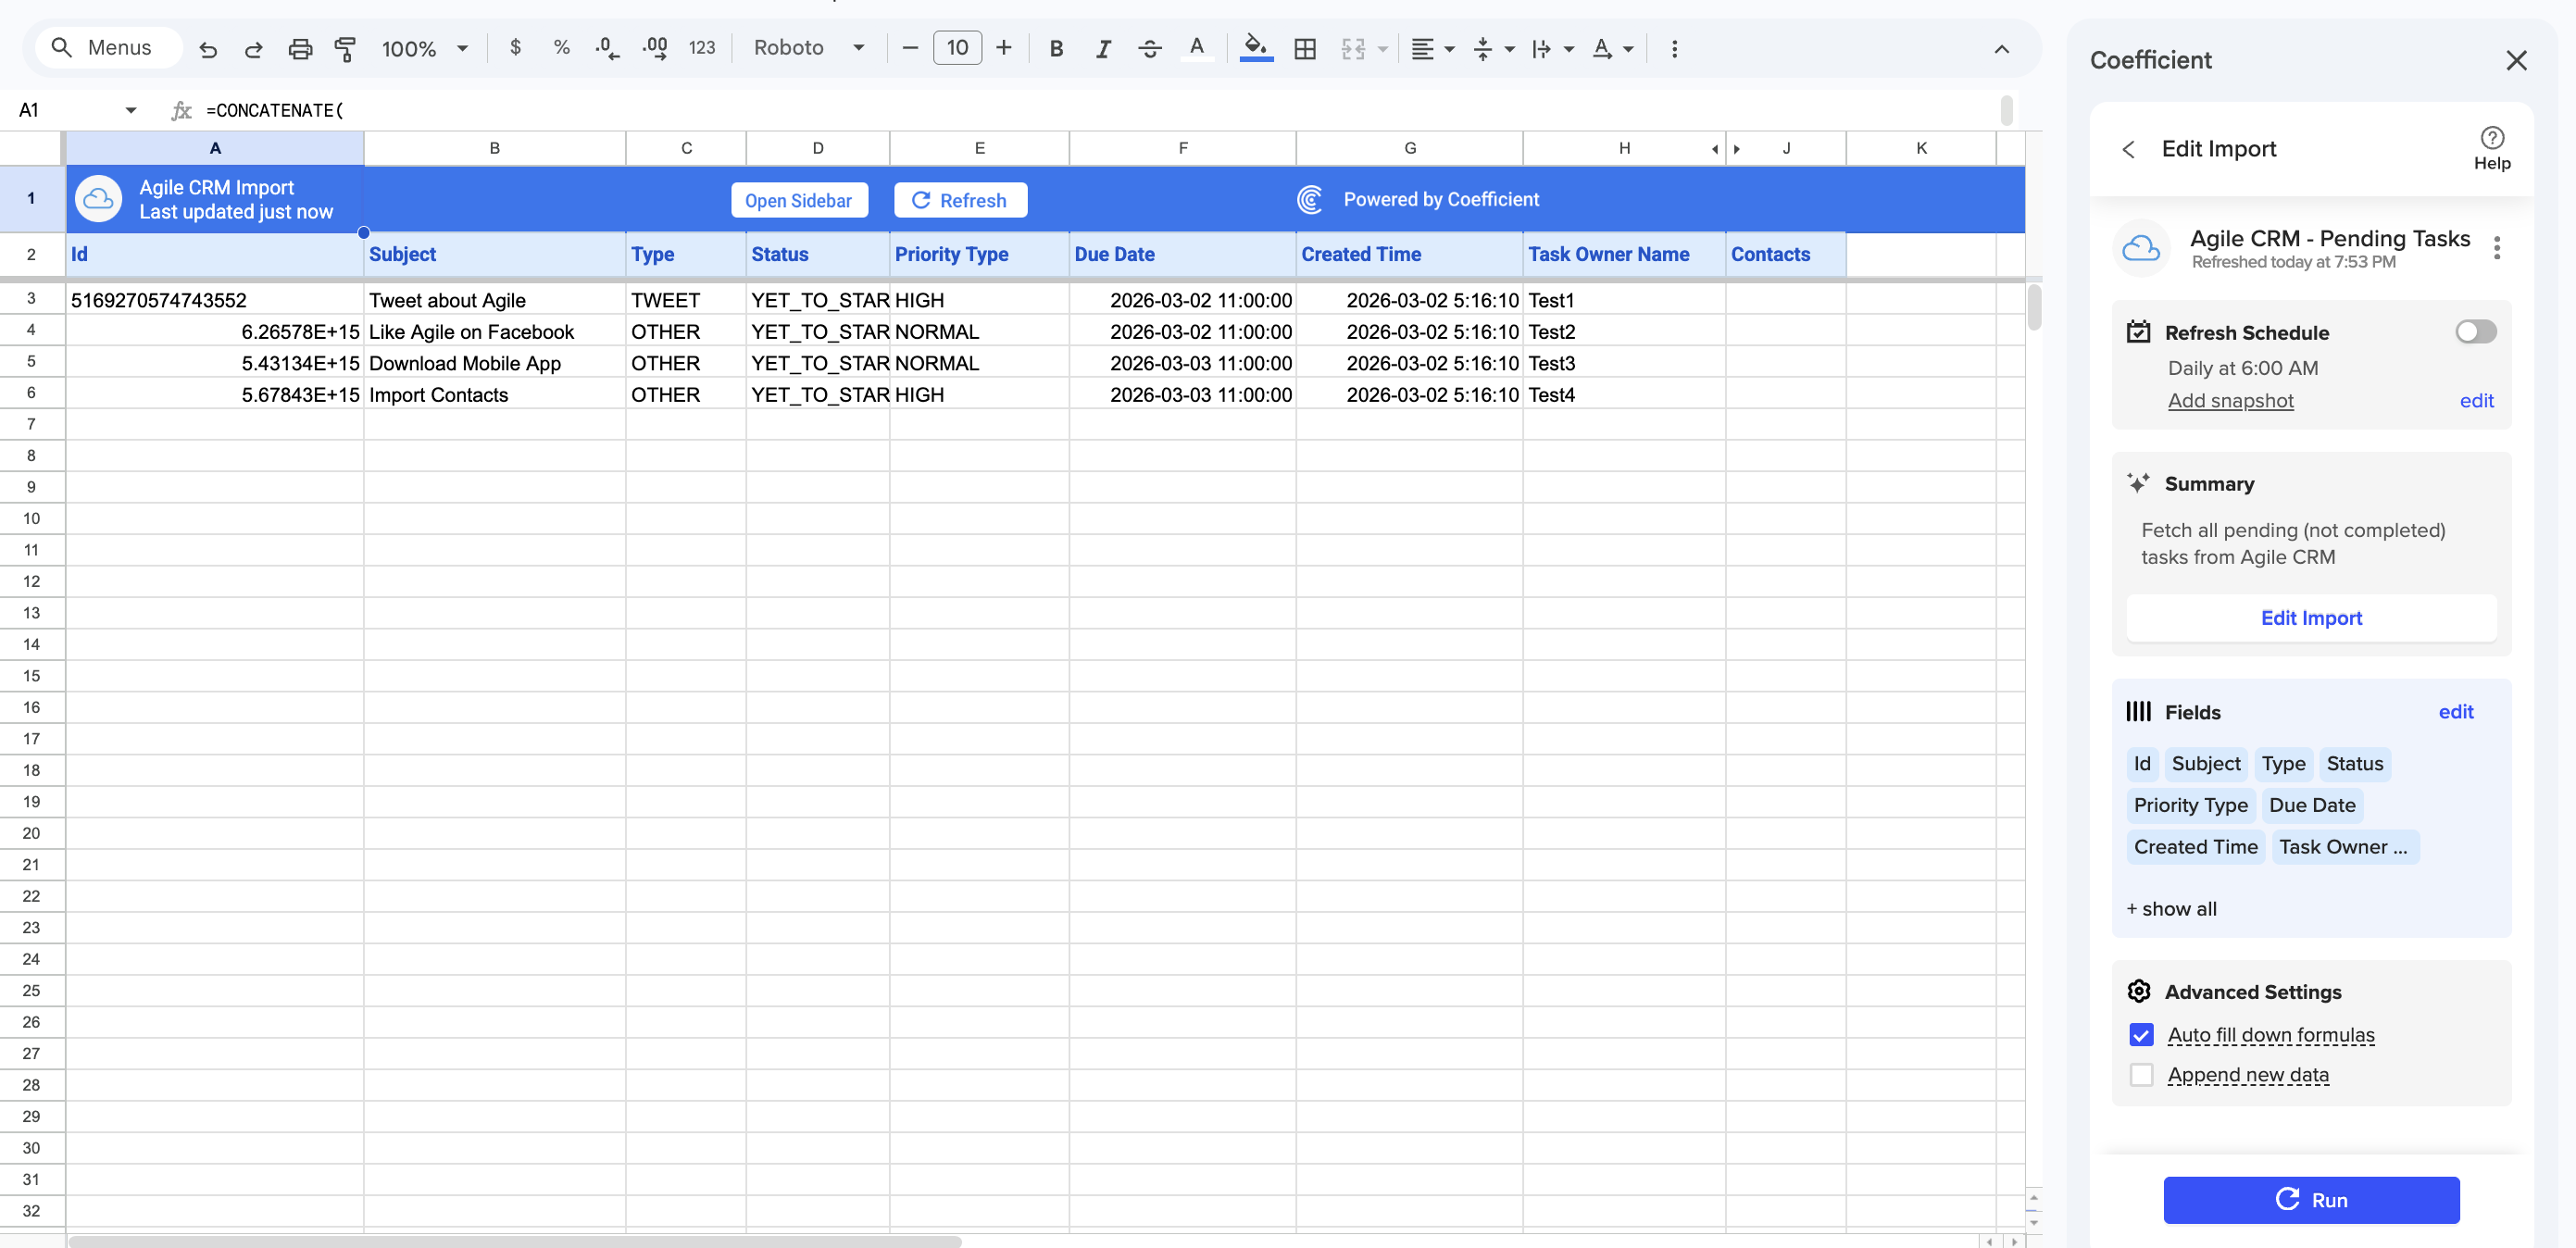The height and width of the screenshot is (1248, 2576).
Task: Click the 'Priority Type' field chip
Action: [2190, 805]
